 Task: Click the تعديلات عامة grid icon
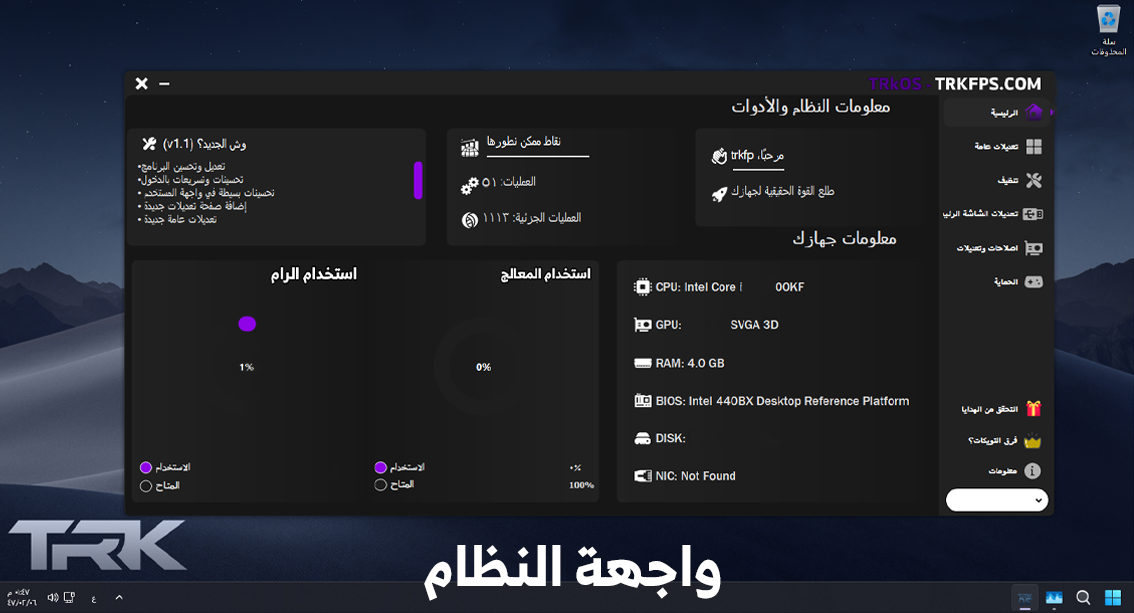(x=1034, y=147)
